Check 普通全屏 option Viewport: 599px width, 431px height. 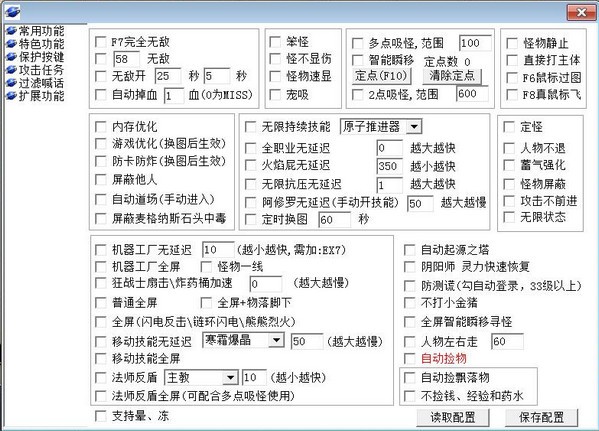(100, 303)
